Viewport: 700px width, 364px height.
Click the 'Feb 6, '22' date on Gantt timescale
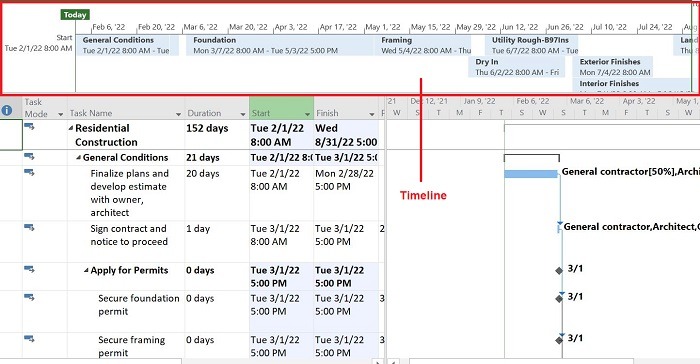tap(533, 101)
